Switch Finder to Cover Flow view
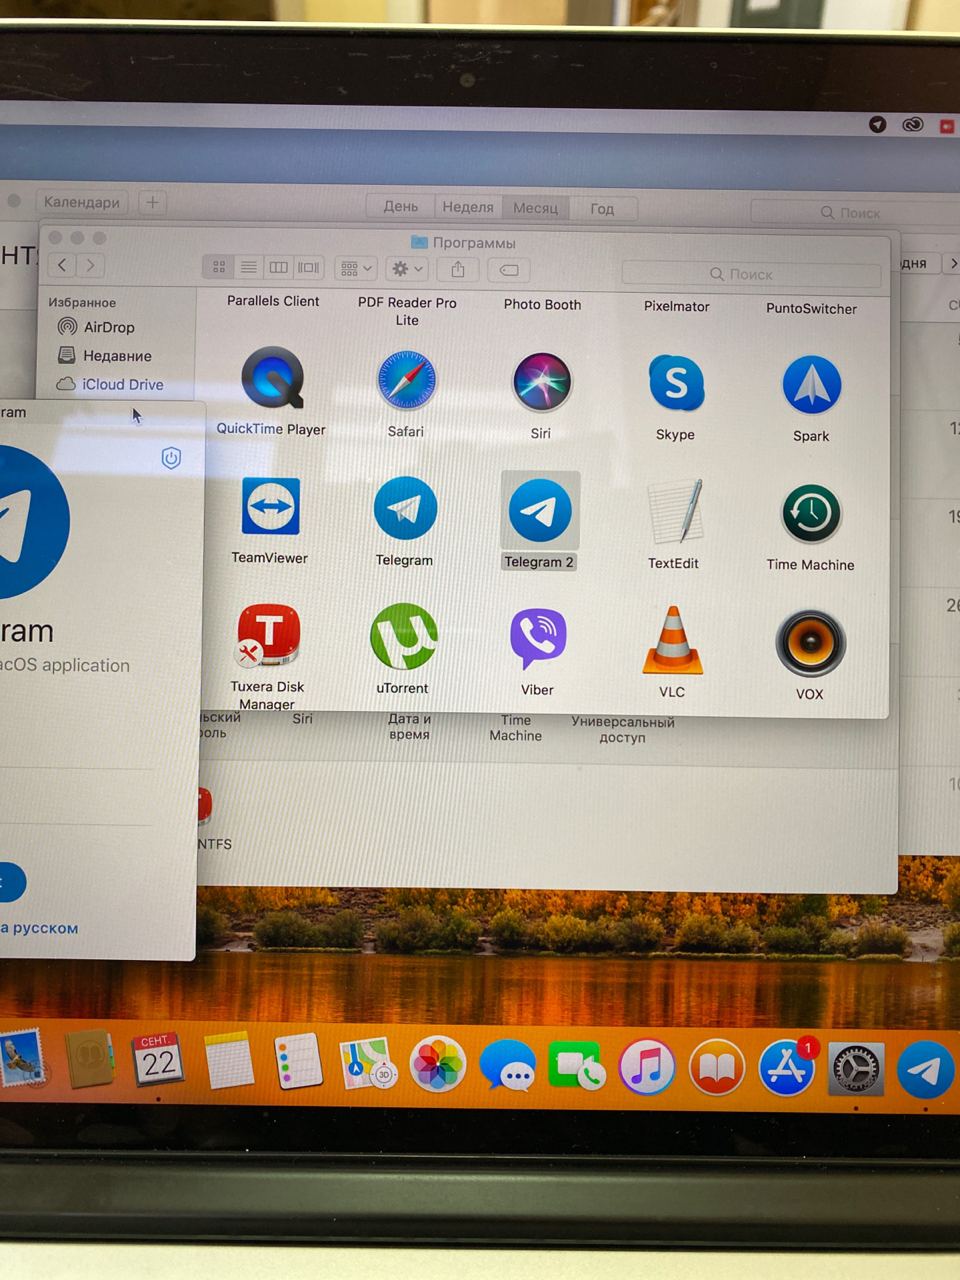This screenshot has height=1280, width=960. tap(309, 268)
